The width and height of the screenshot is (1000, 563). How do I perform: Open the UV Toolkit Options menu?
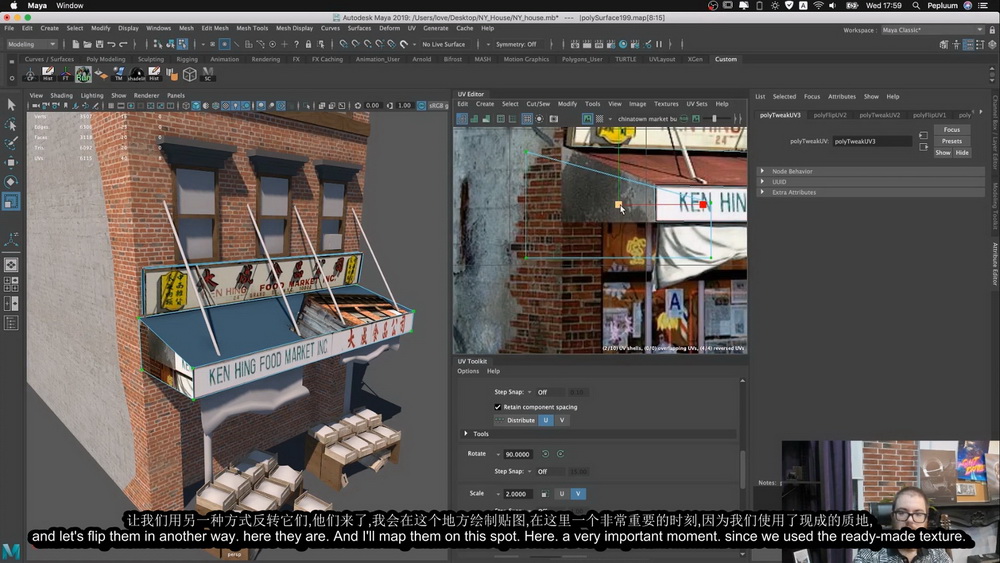[x=467, y=371]
